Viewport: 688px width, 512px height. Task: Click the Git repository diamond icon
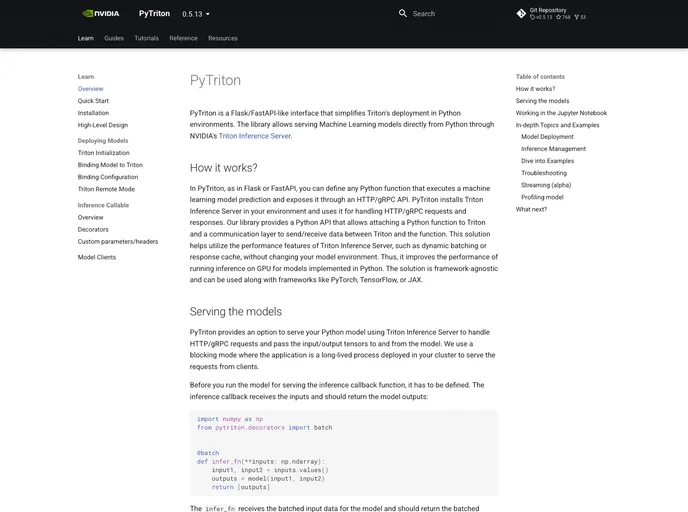pyautogui.click(x=521, y=14)
